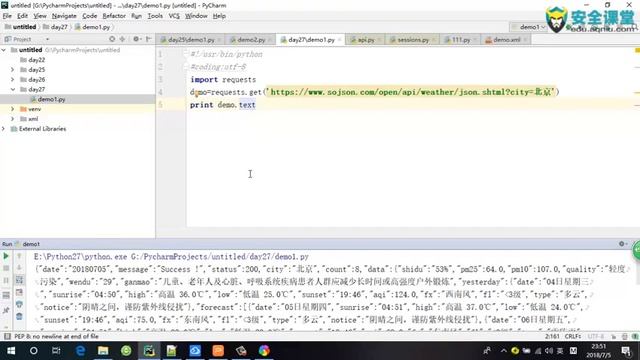Image resolution: width=640 pixels, height=360 pixels.
Task: Click the cursor position 2:161 indicator
Action: [552, 336]
